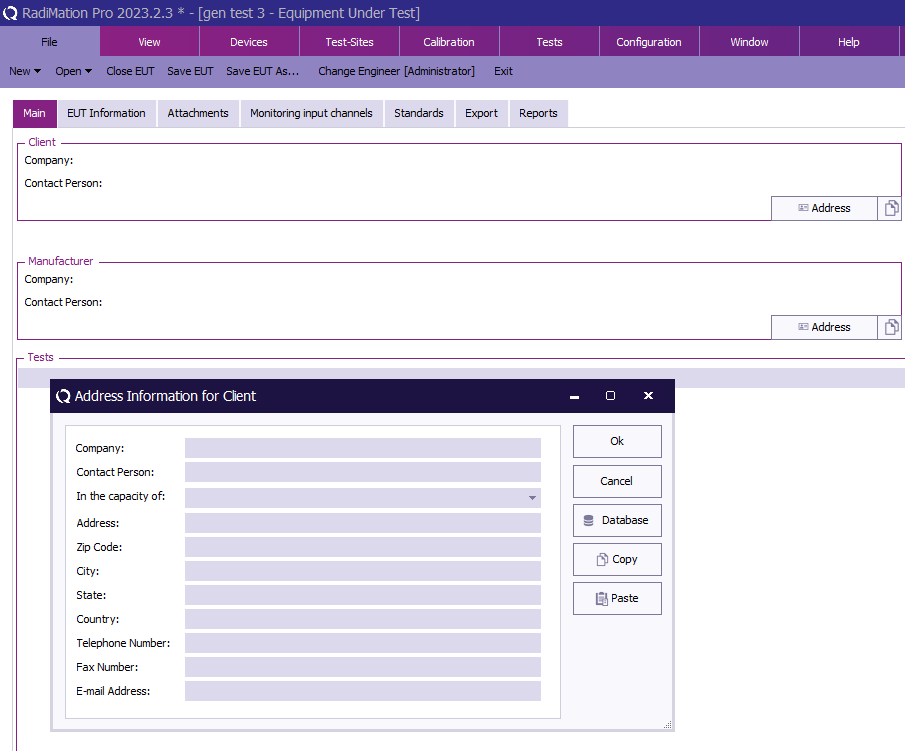Viewport: 905px width, 751px height.
Task: Switch to the Main tab
Action: coord(35,113)
